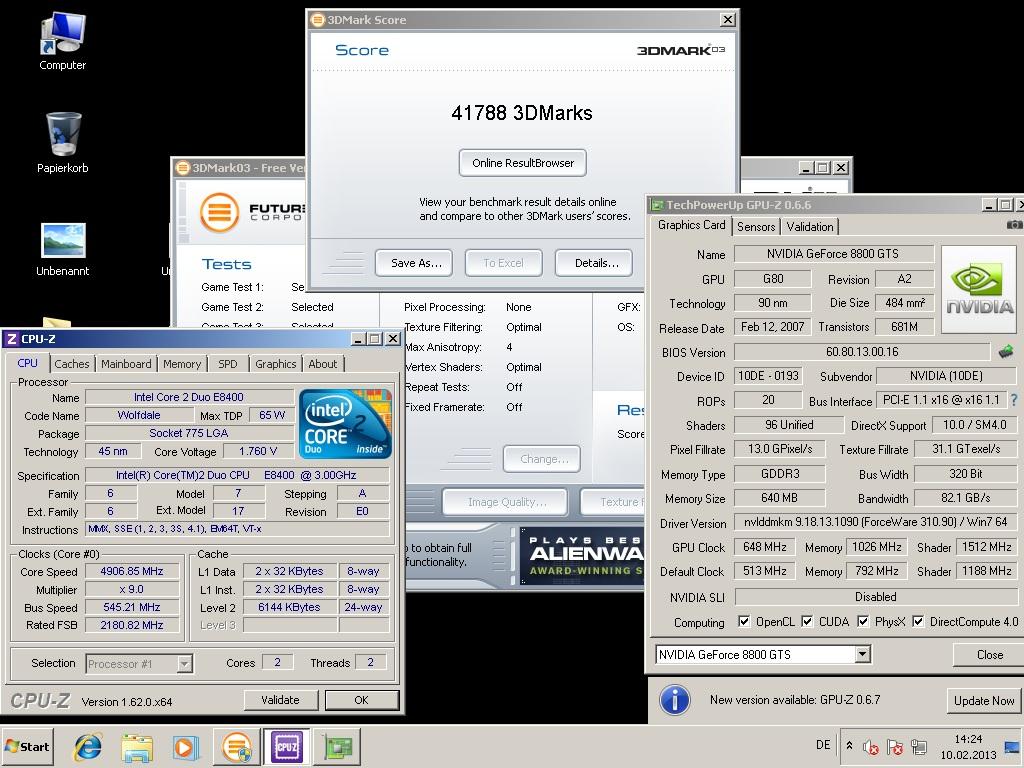Switch to the About tab in CPU-Z

click(323, 364)
